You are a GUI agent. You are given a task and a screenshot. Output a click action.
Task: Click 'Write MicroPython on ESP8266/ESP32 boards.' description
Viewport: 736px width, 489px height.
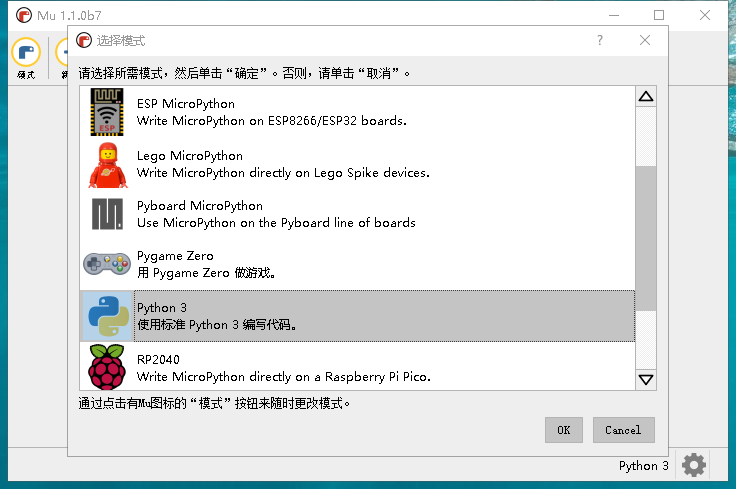click(x=272, y=121)
